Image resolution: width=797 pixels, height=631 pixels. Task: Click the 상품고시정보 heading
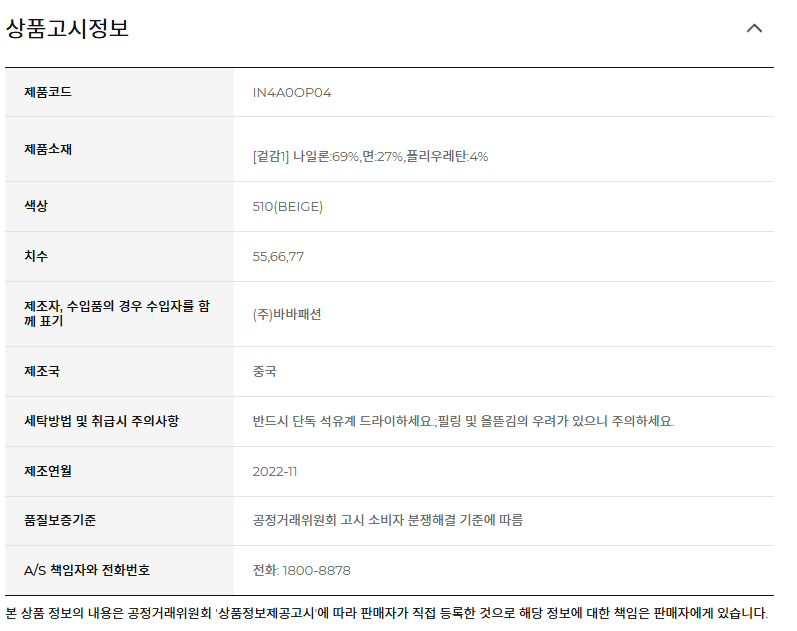pos(67,28)
